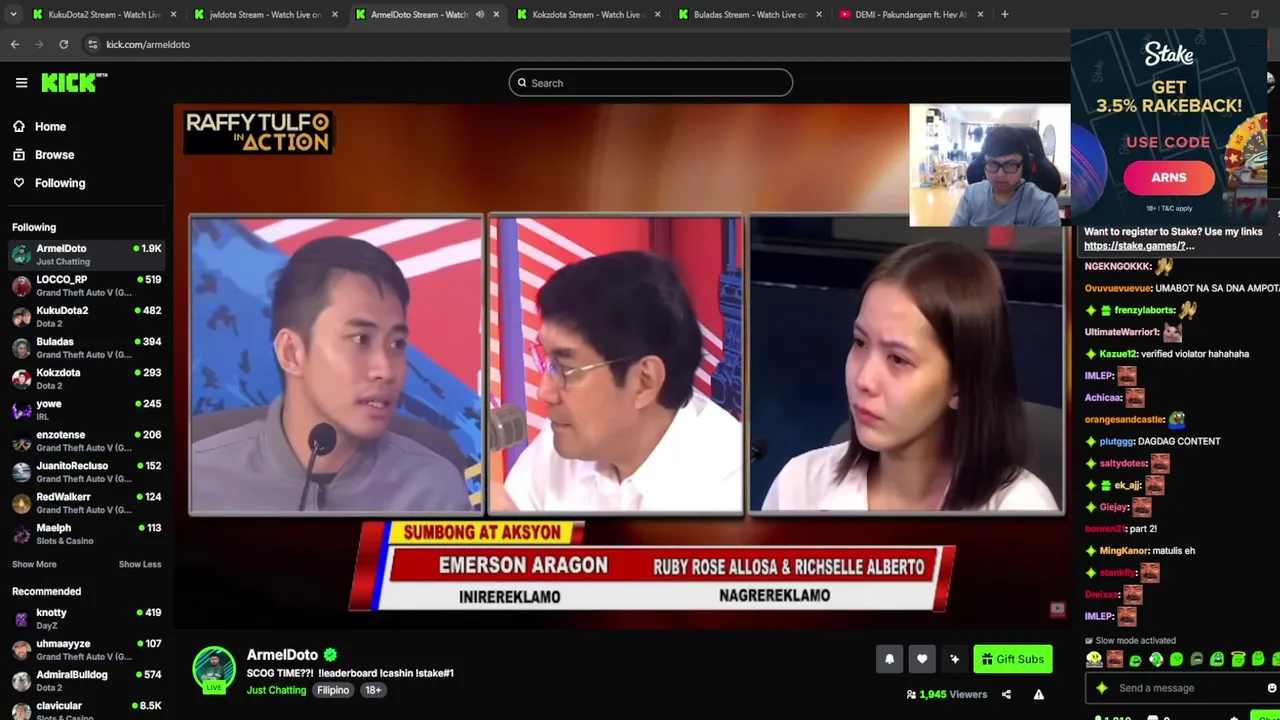The height and width of the screenshot is (720, 1280).
Task: Open the emoji picker in chat input
Action: coord(1271,688)
